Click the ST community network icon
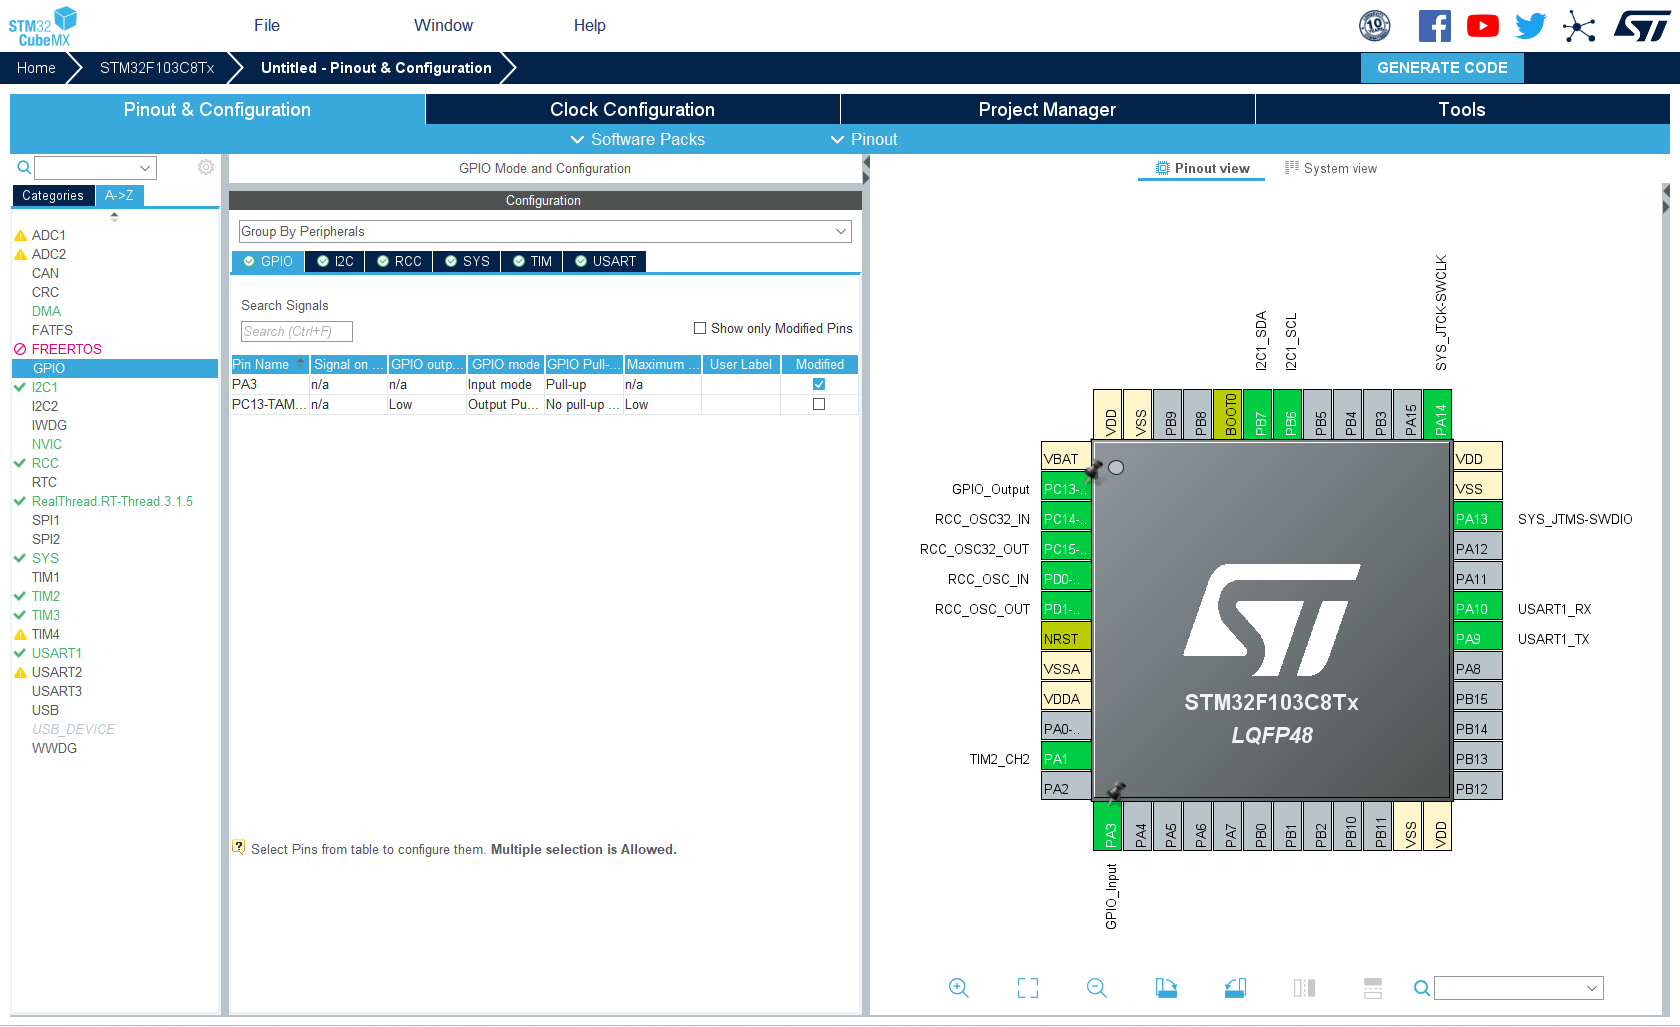 [x=1579, y=26]
